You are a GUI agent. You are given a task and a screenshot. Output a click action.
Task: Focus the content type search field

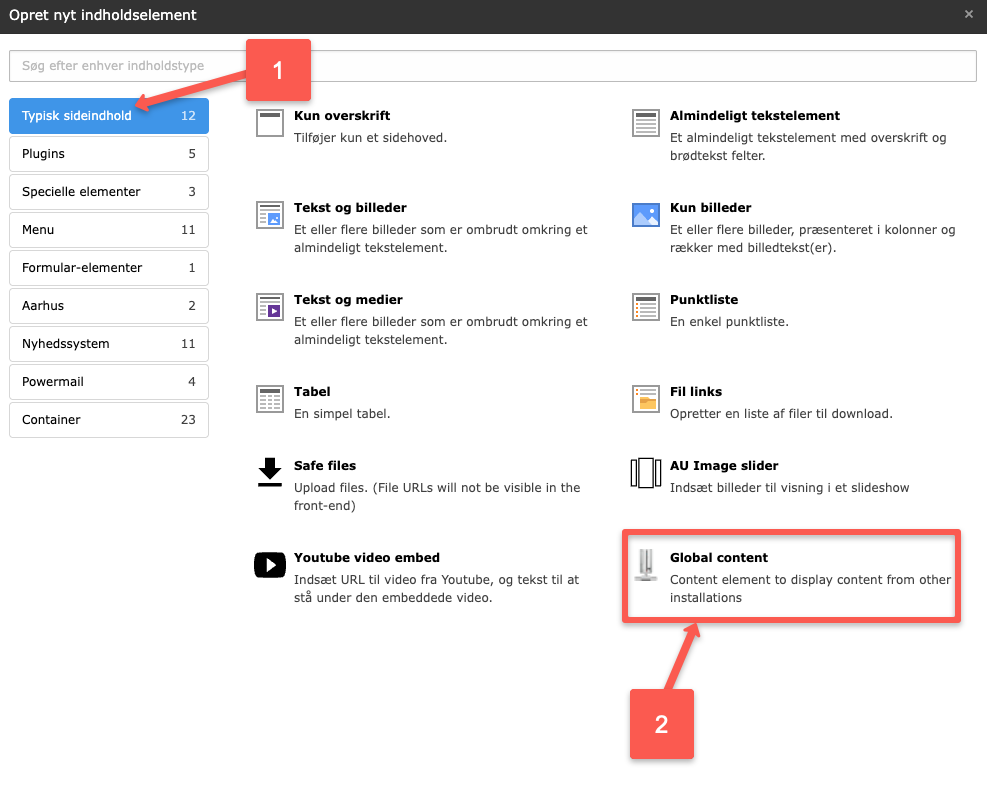(492, 66)
